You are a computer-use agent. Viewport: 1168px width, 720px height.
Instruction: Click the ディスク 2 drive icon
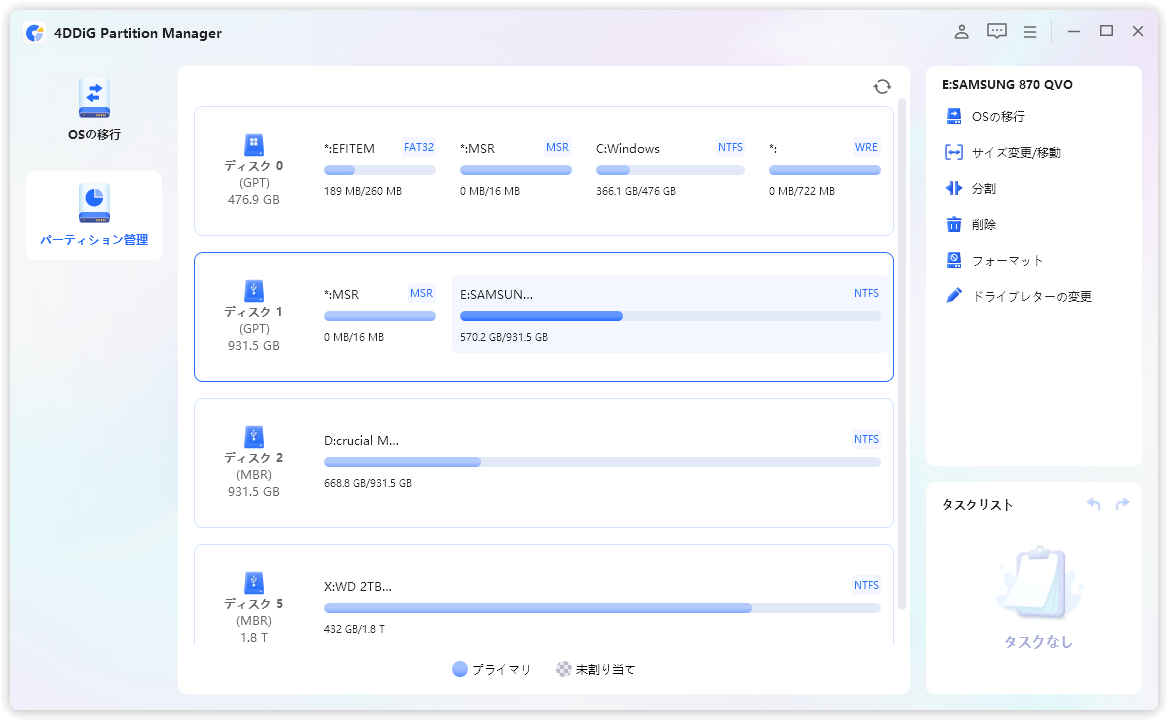coord(254,436)
